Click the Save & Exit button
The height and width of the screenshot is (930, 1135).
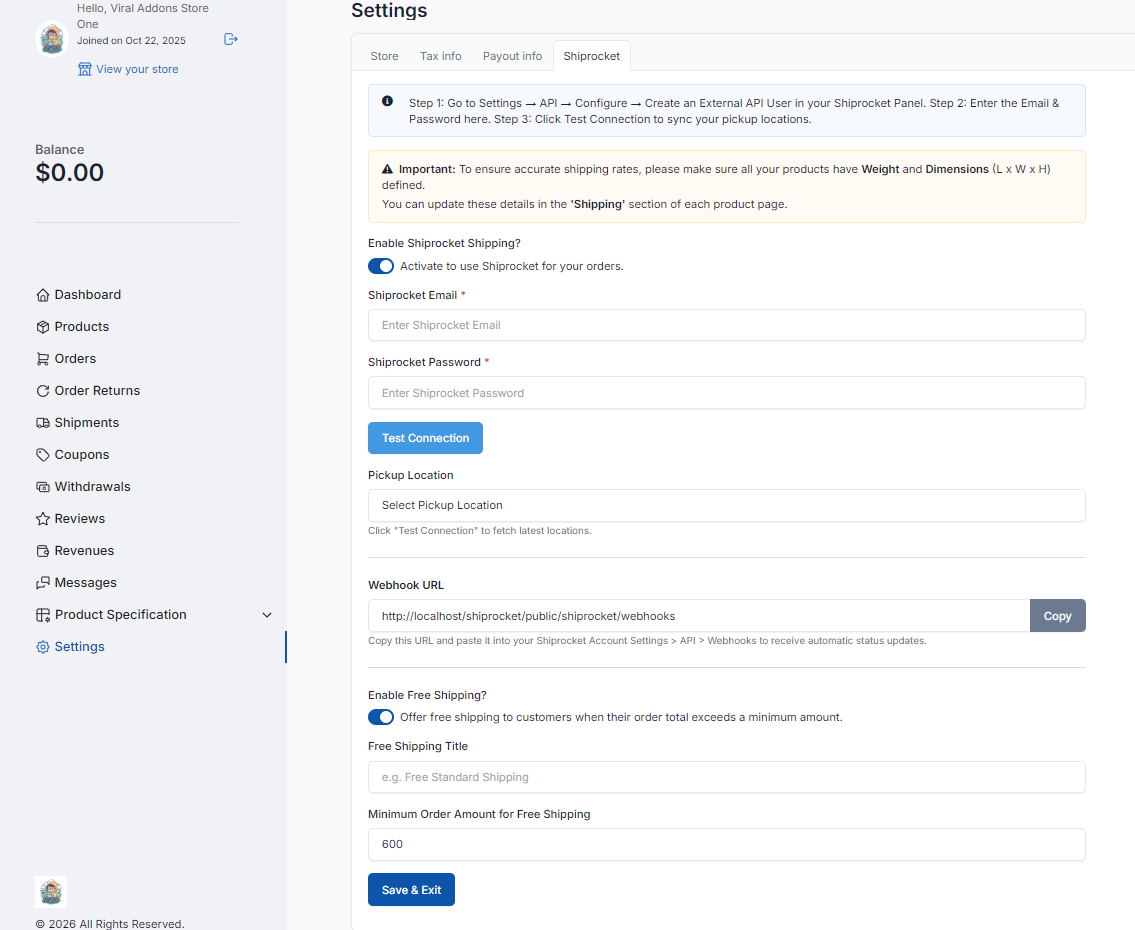pos(411,889)
